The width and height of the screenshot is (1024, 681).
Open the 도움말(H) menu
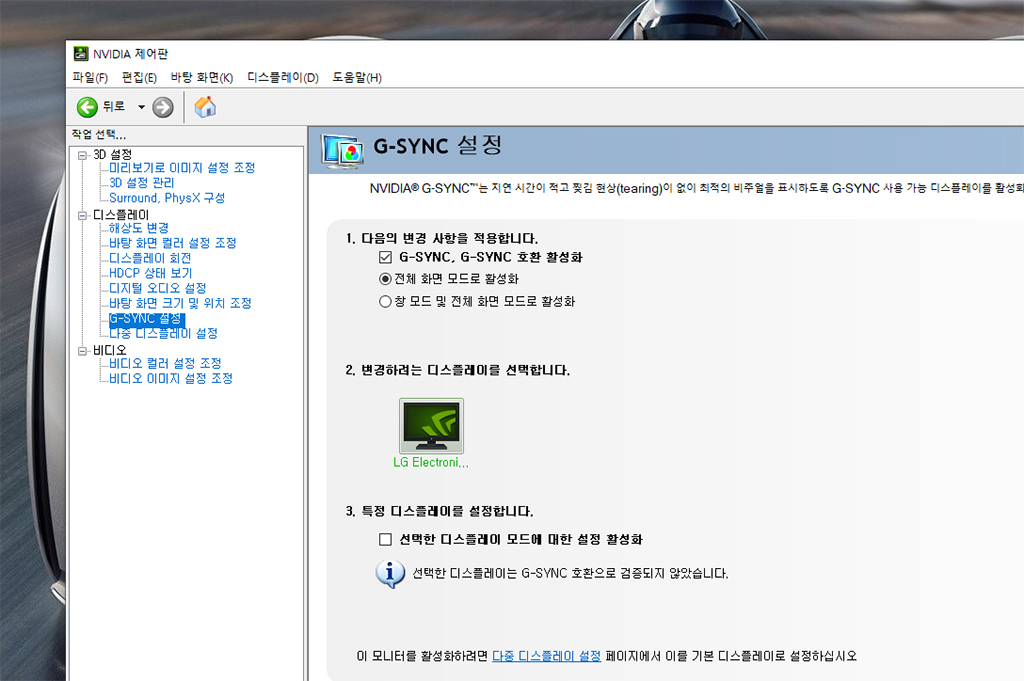[x=357, y=78]
